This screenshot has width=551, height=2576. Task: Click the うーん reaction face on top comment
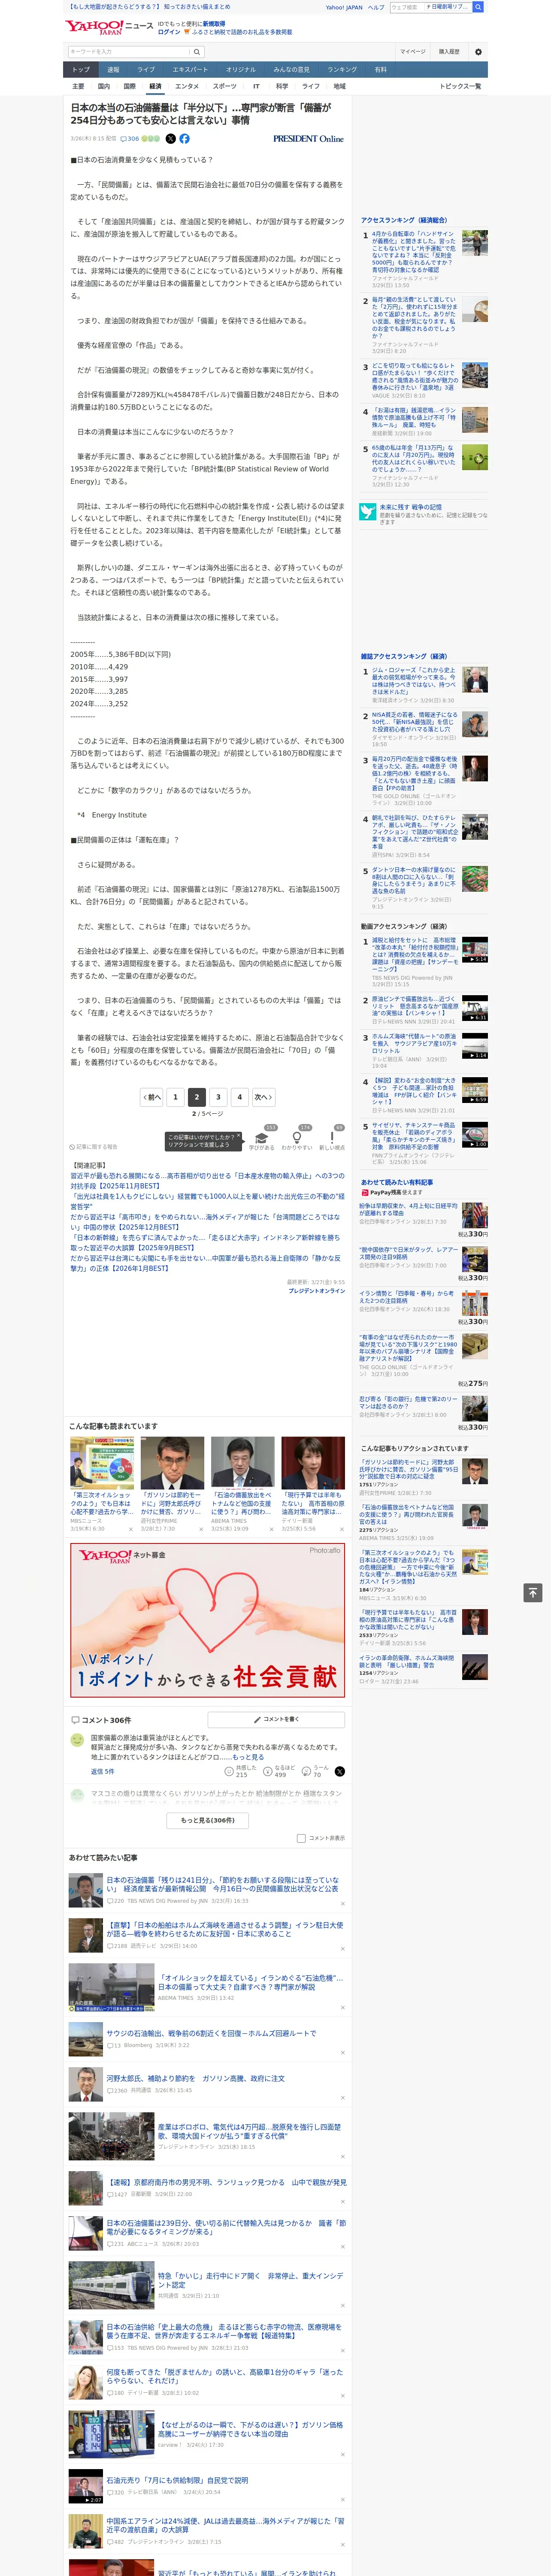pos(306,1771)
